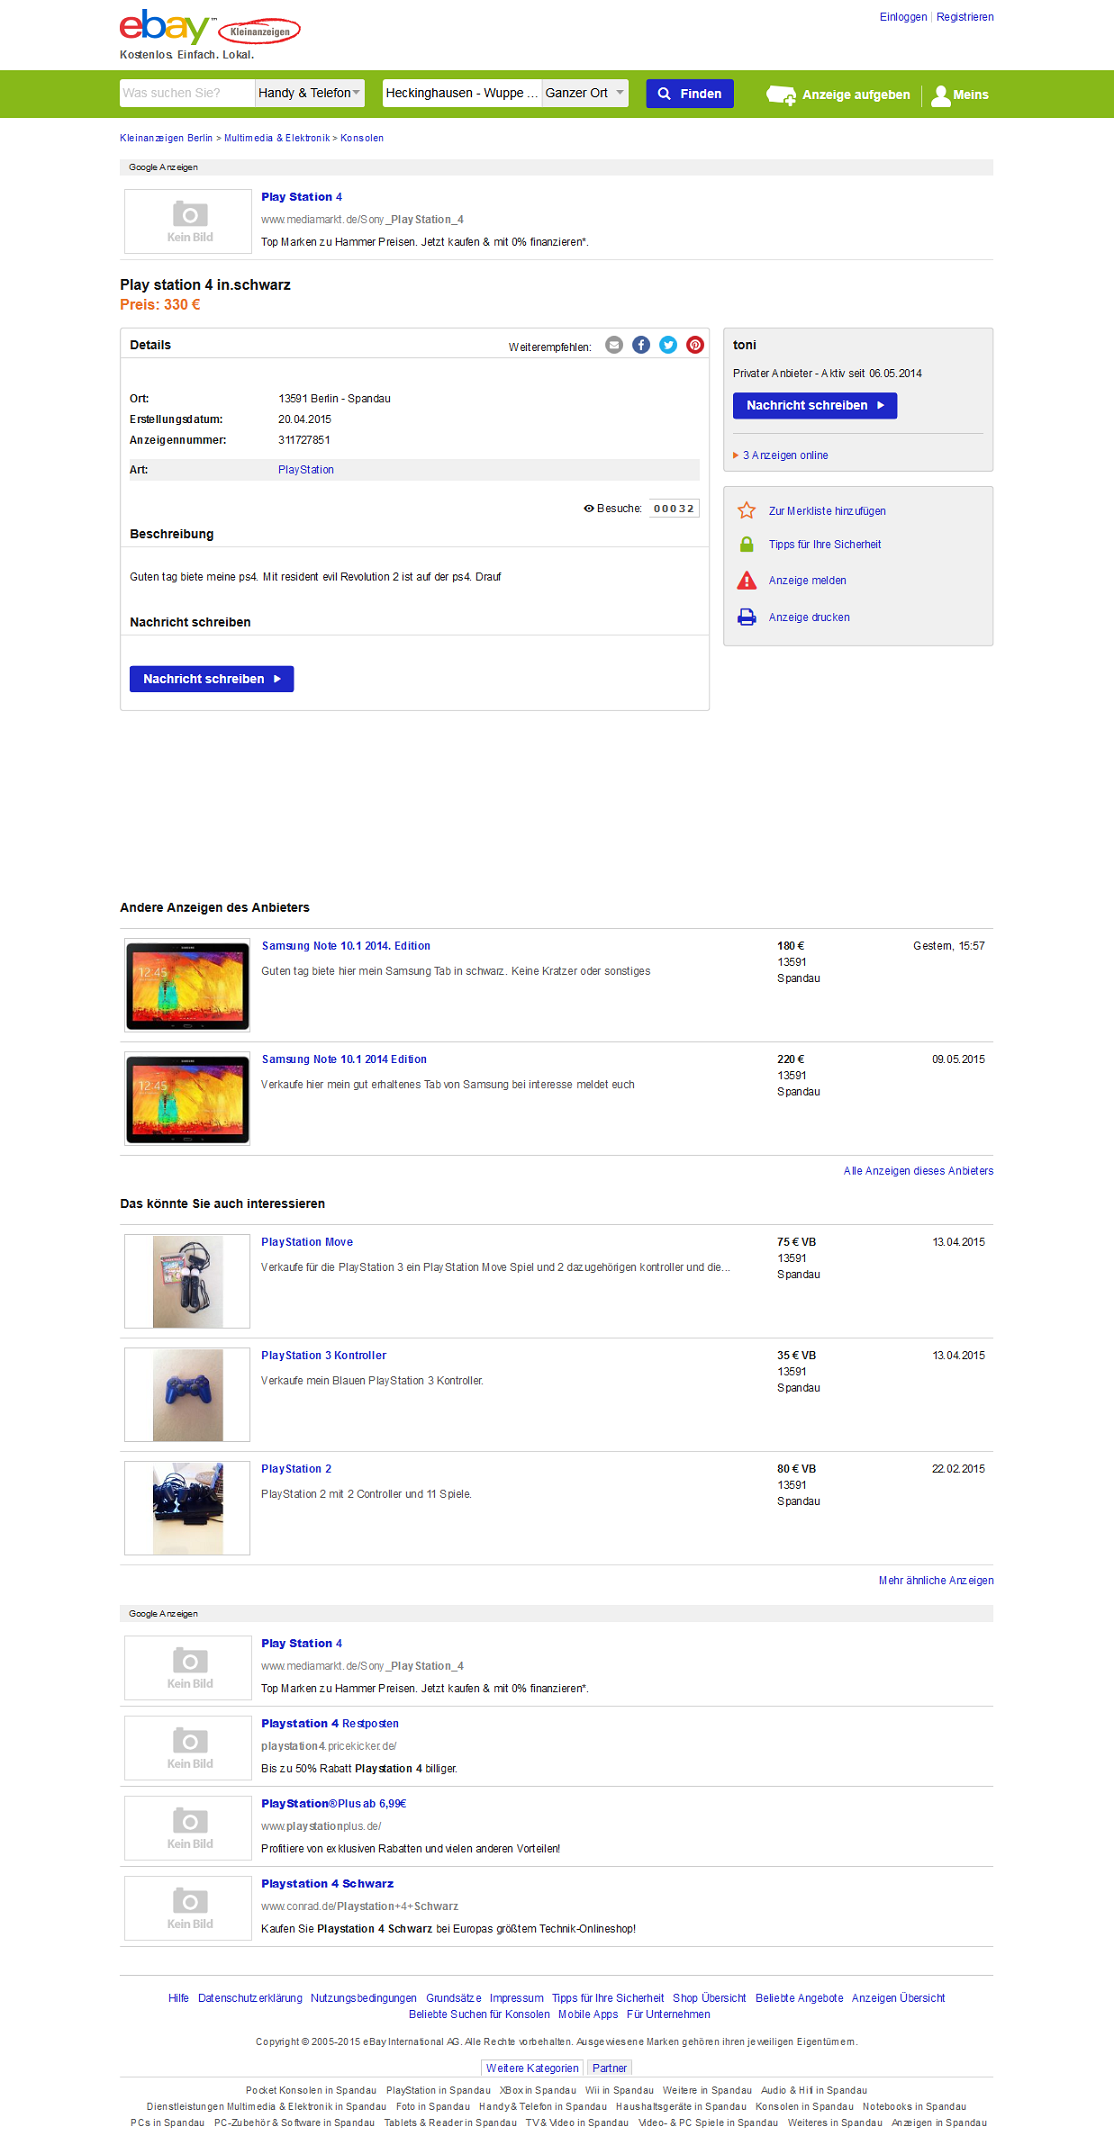Open PlayStation 2 listing title
Viewport: 1114px width, 2145px height.
pos(296,1469)
